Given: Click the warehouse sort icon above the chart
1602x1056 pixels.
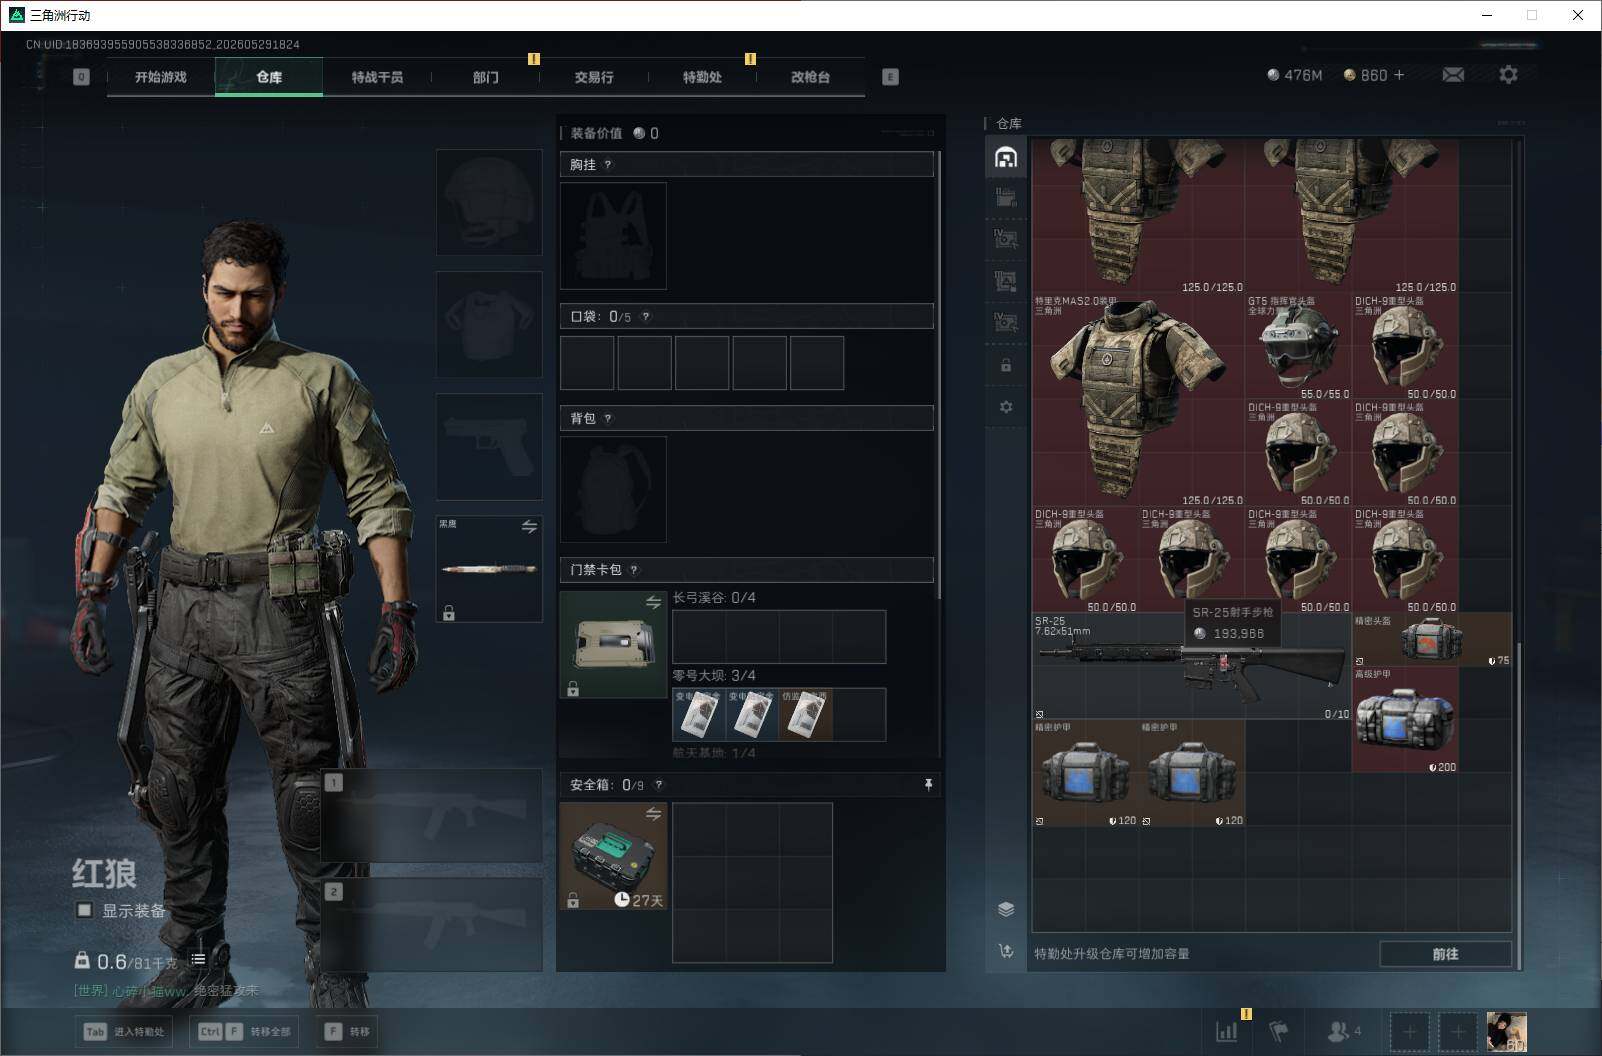Looking at the screenshot, I should pyautogui.click(x=1006, y=951).
